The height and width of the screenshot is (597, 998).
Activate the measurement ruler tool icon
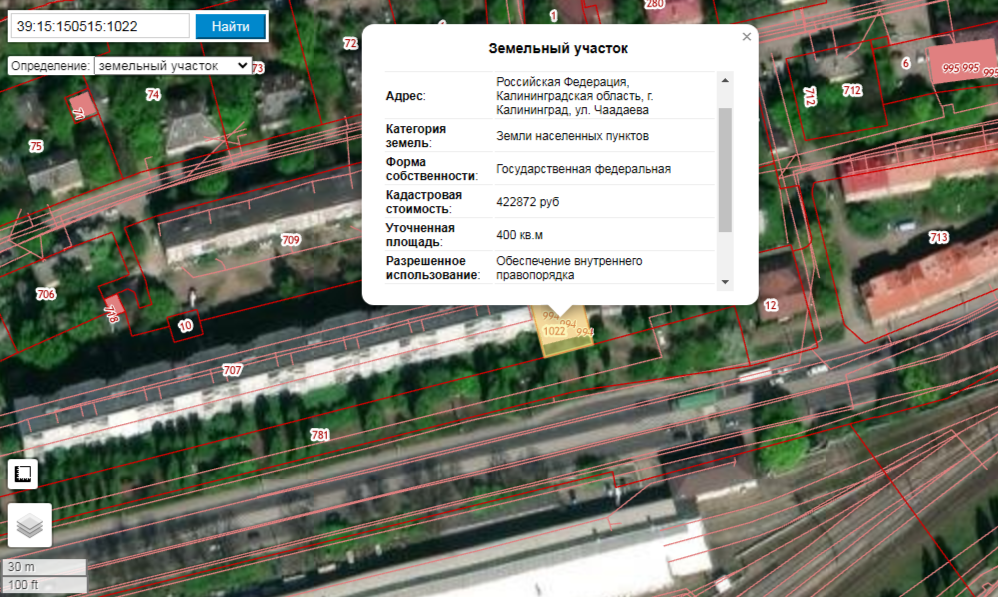(x=23, y=473)
